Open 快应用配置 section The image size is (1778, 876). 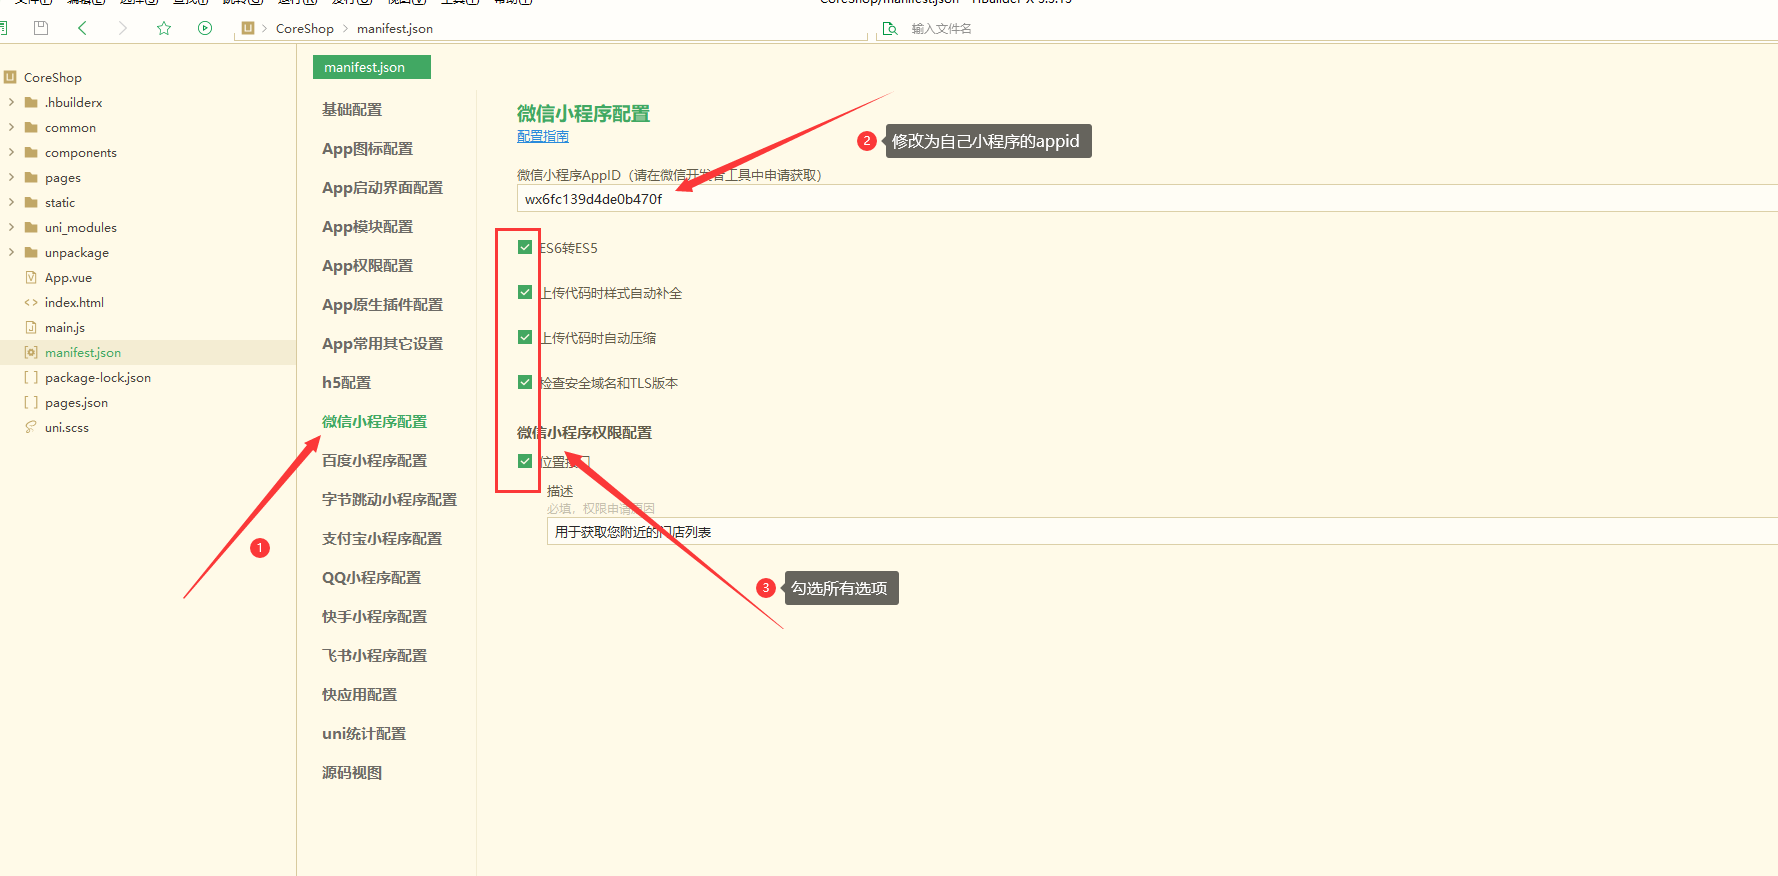pyautogui.click(x=359, y=695)
